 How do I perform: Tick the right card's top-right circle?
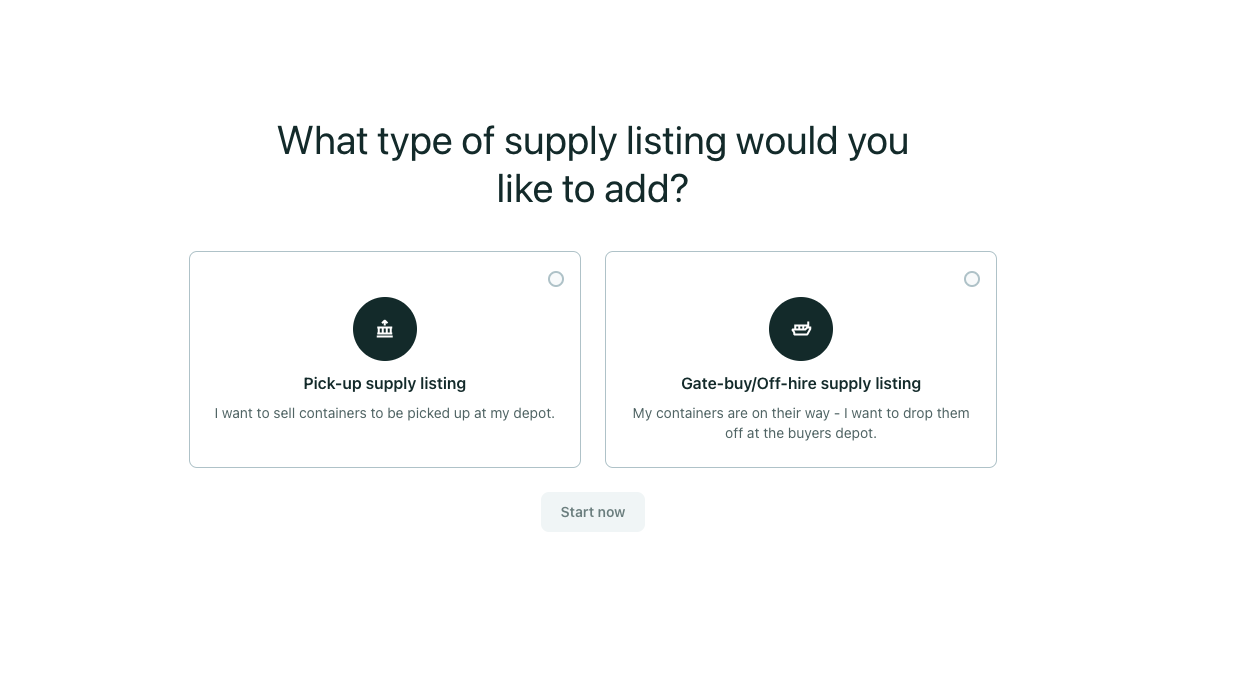click(x=972, y=279)
